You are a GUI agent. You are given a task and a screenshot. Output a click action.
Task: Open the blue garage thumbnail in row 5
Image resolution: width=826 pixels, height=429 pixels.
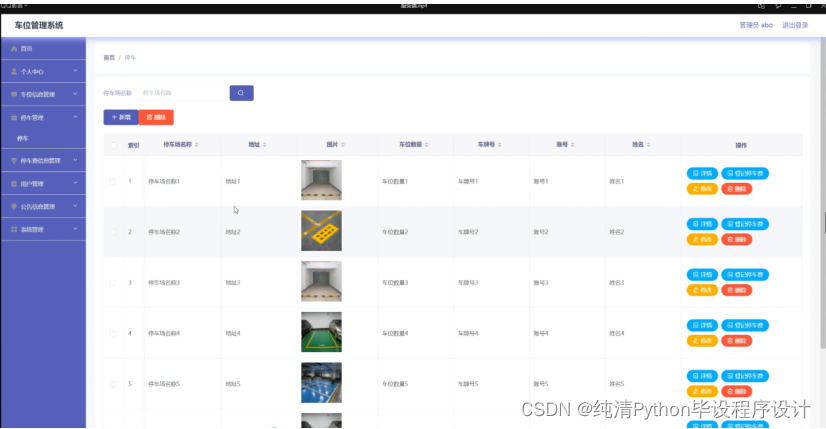click(321, 383)
